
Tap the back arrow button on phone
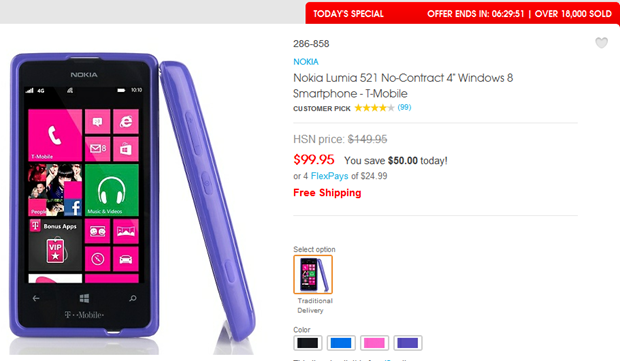tap(36, 298)
